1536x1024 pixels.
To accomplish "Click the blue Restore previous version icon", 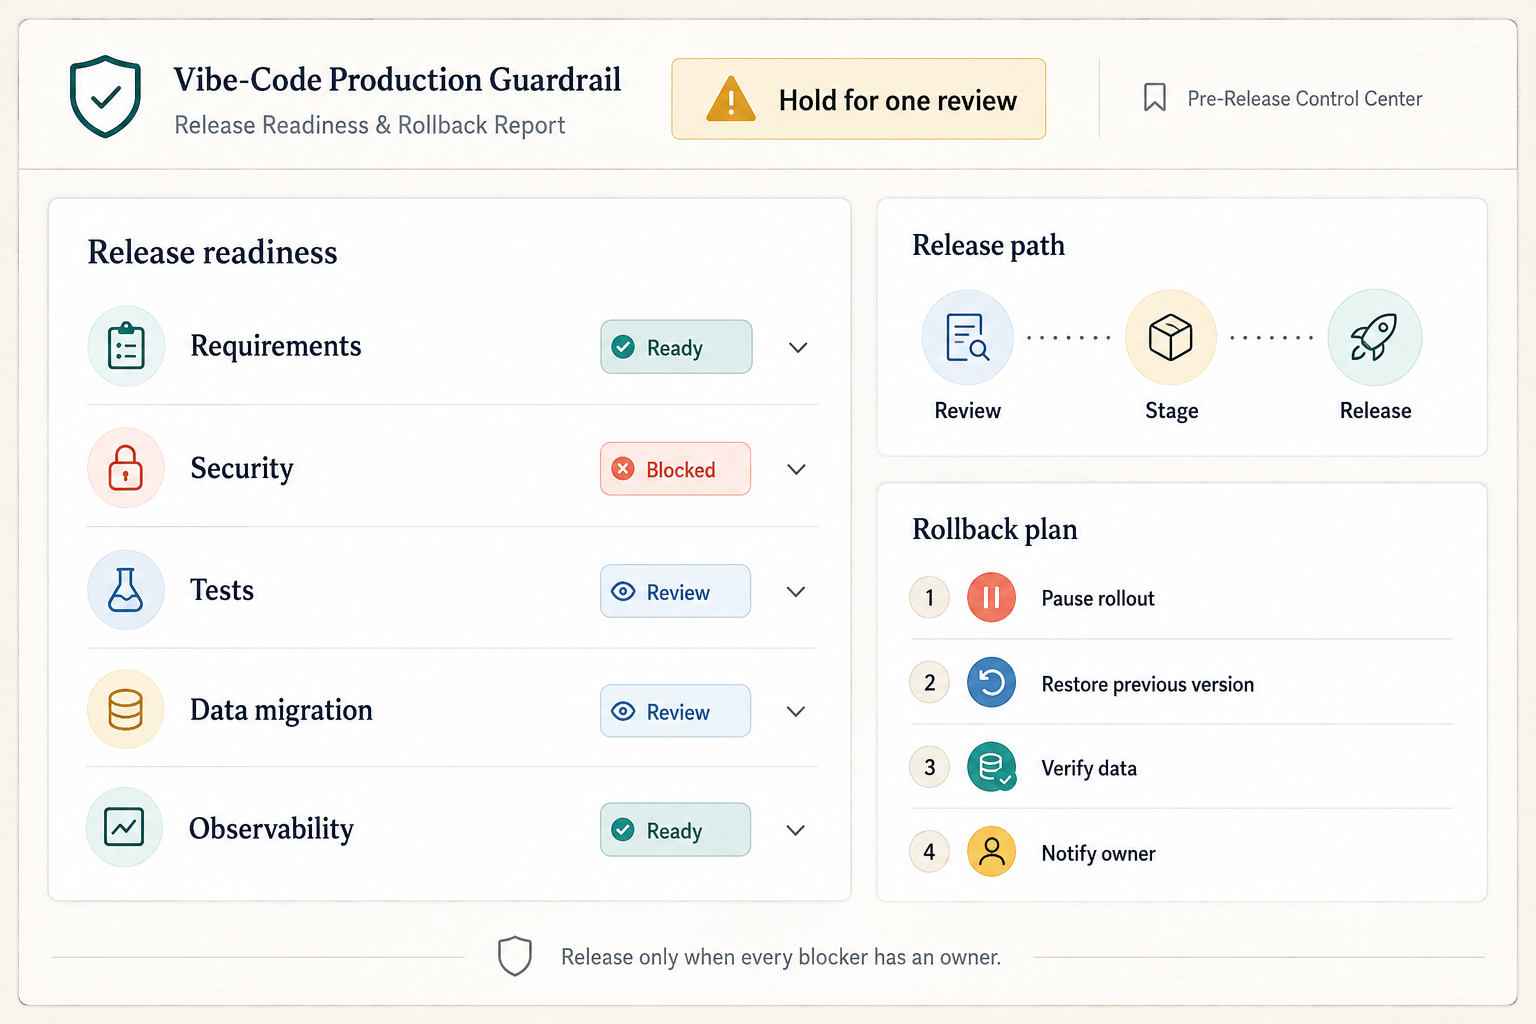I will (x=992, y=683).
